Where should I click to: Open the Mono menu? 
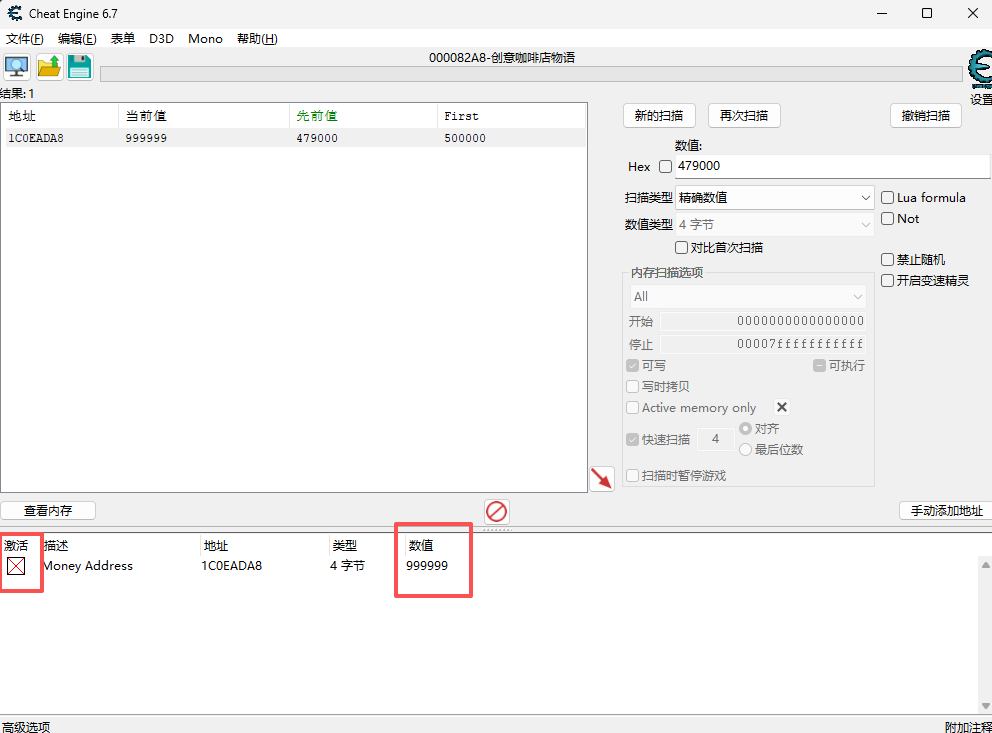tap(205, 39)
